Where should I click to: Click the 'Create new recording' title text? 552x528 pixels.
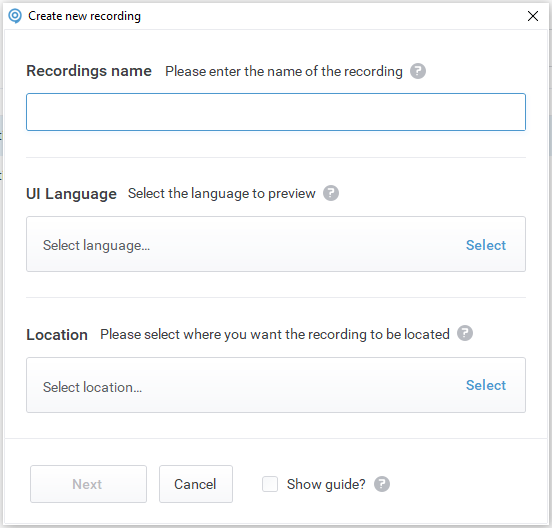coord(84,16)
